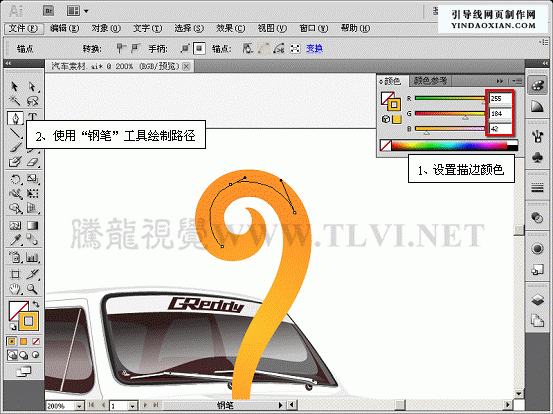This screenshot has height=414, width=553.
Task: Switch to the 颜色参考 tab
Action: tap(430, 81)
